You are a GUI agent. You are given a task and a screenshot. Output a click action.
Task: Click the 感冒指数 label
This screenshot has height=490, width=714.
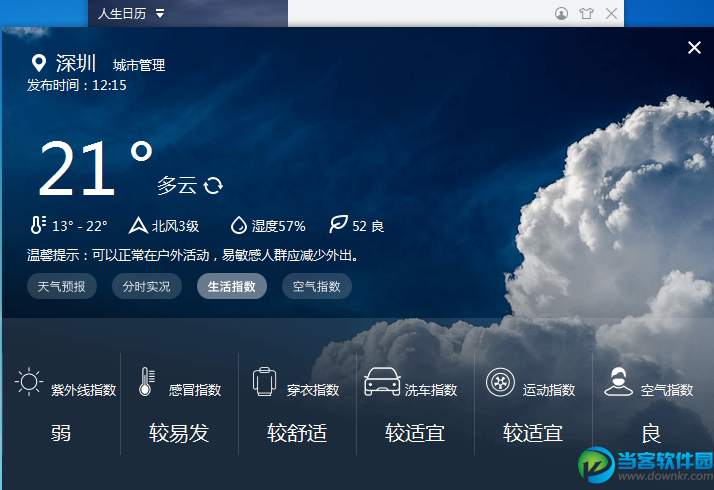(x=195, y=390)
